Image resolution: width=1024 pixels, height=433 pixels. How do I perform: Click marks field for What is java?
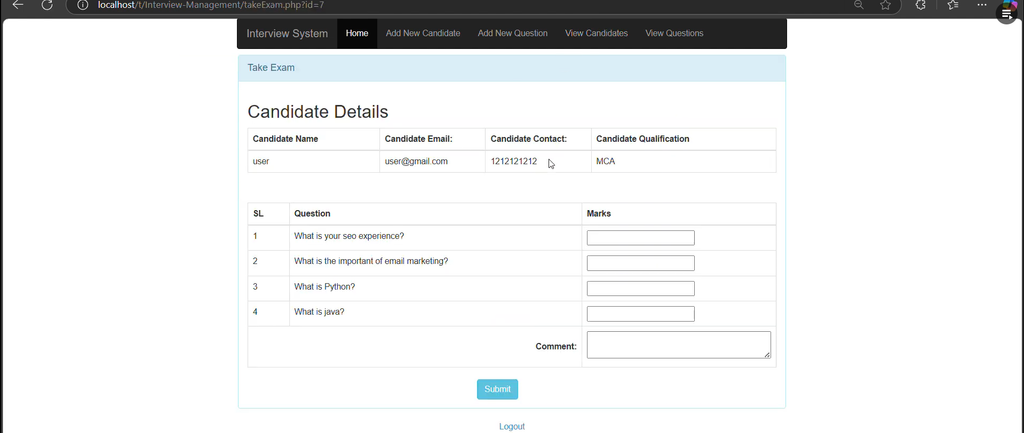click(641, 314)
